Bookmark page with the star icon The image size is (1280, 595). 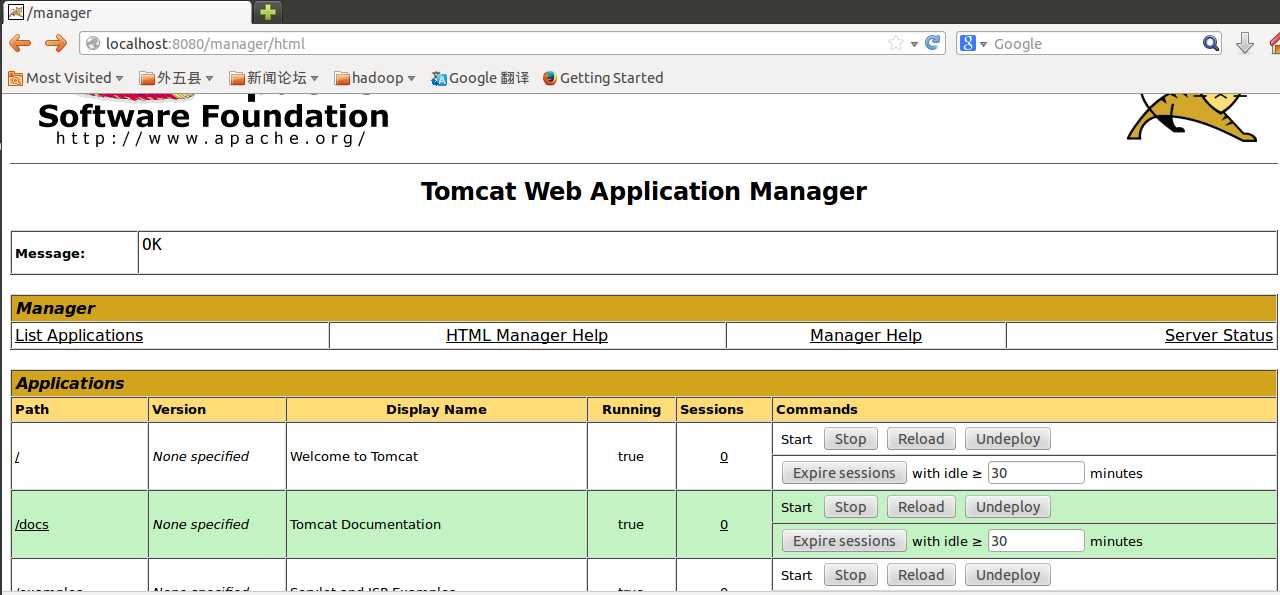click(x=896, y=43)
